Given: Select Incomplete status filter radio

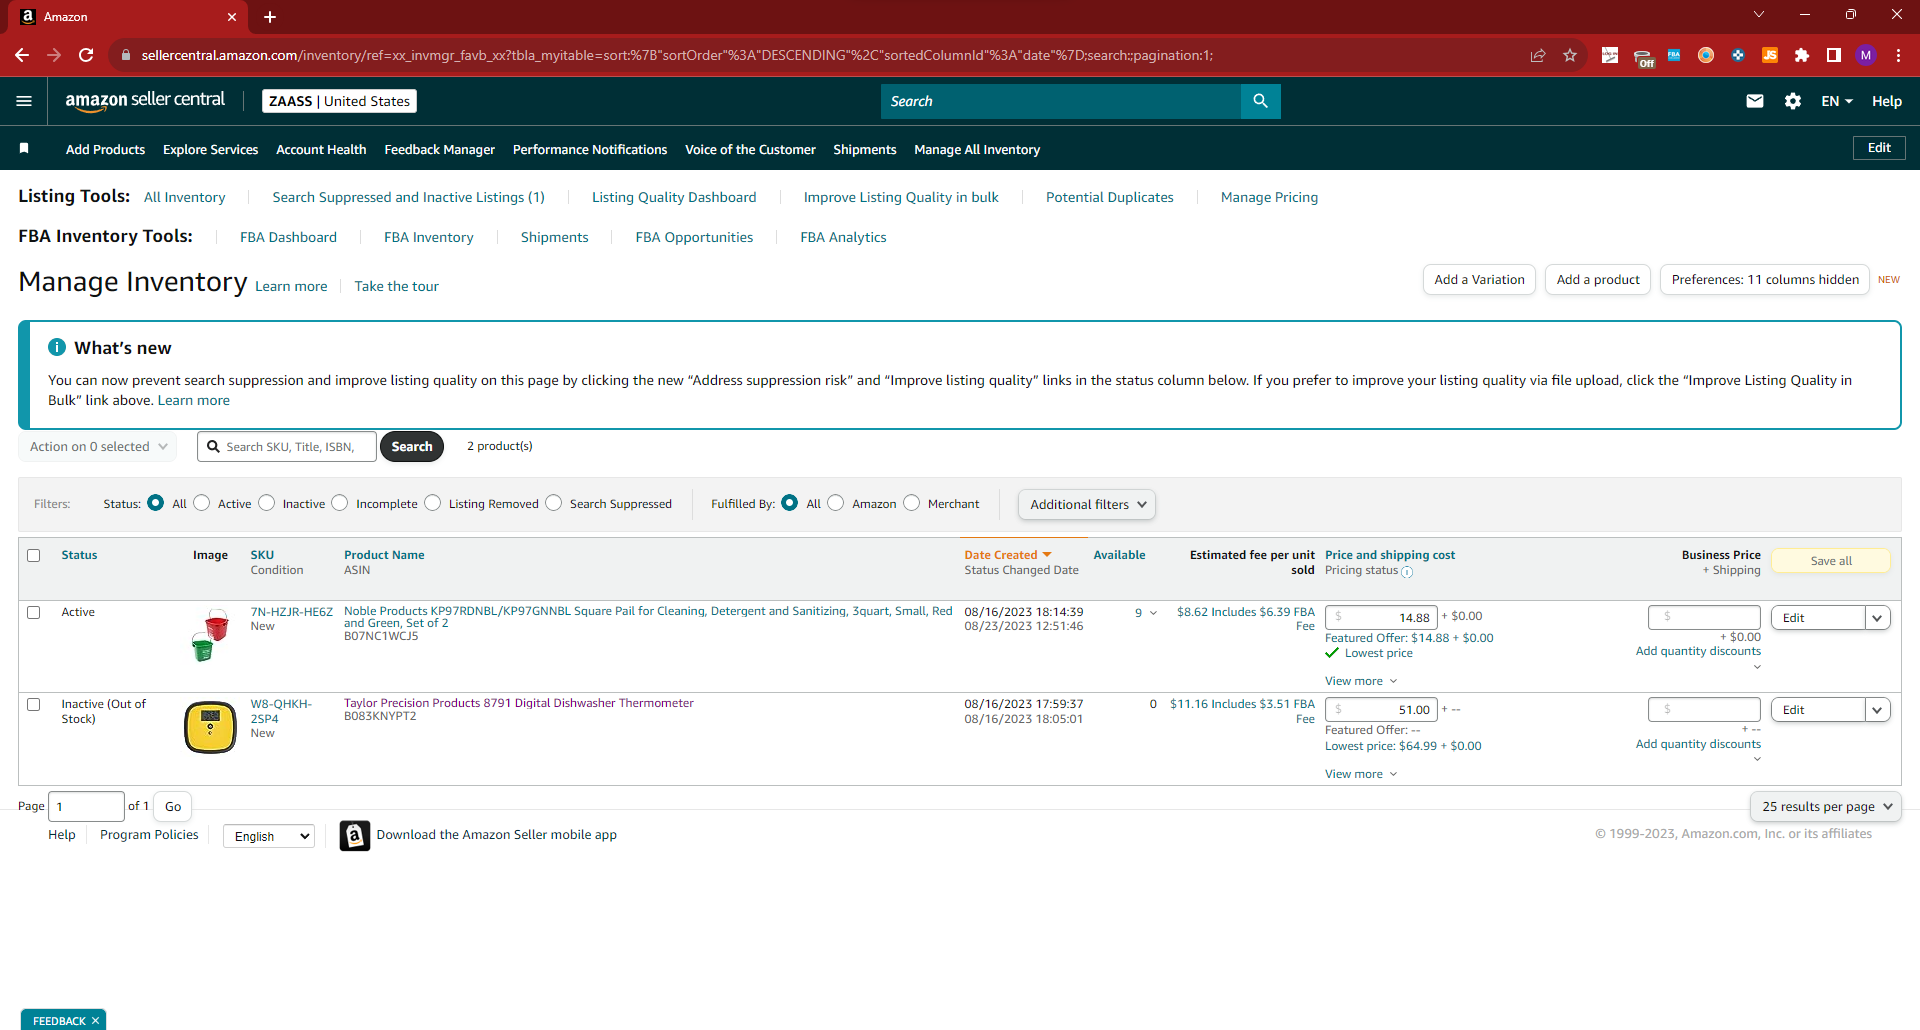Looking at the screenshot, I should [x=340, y=503].
